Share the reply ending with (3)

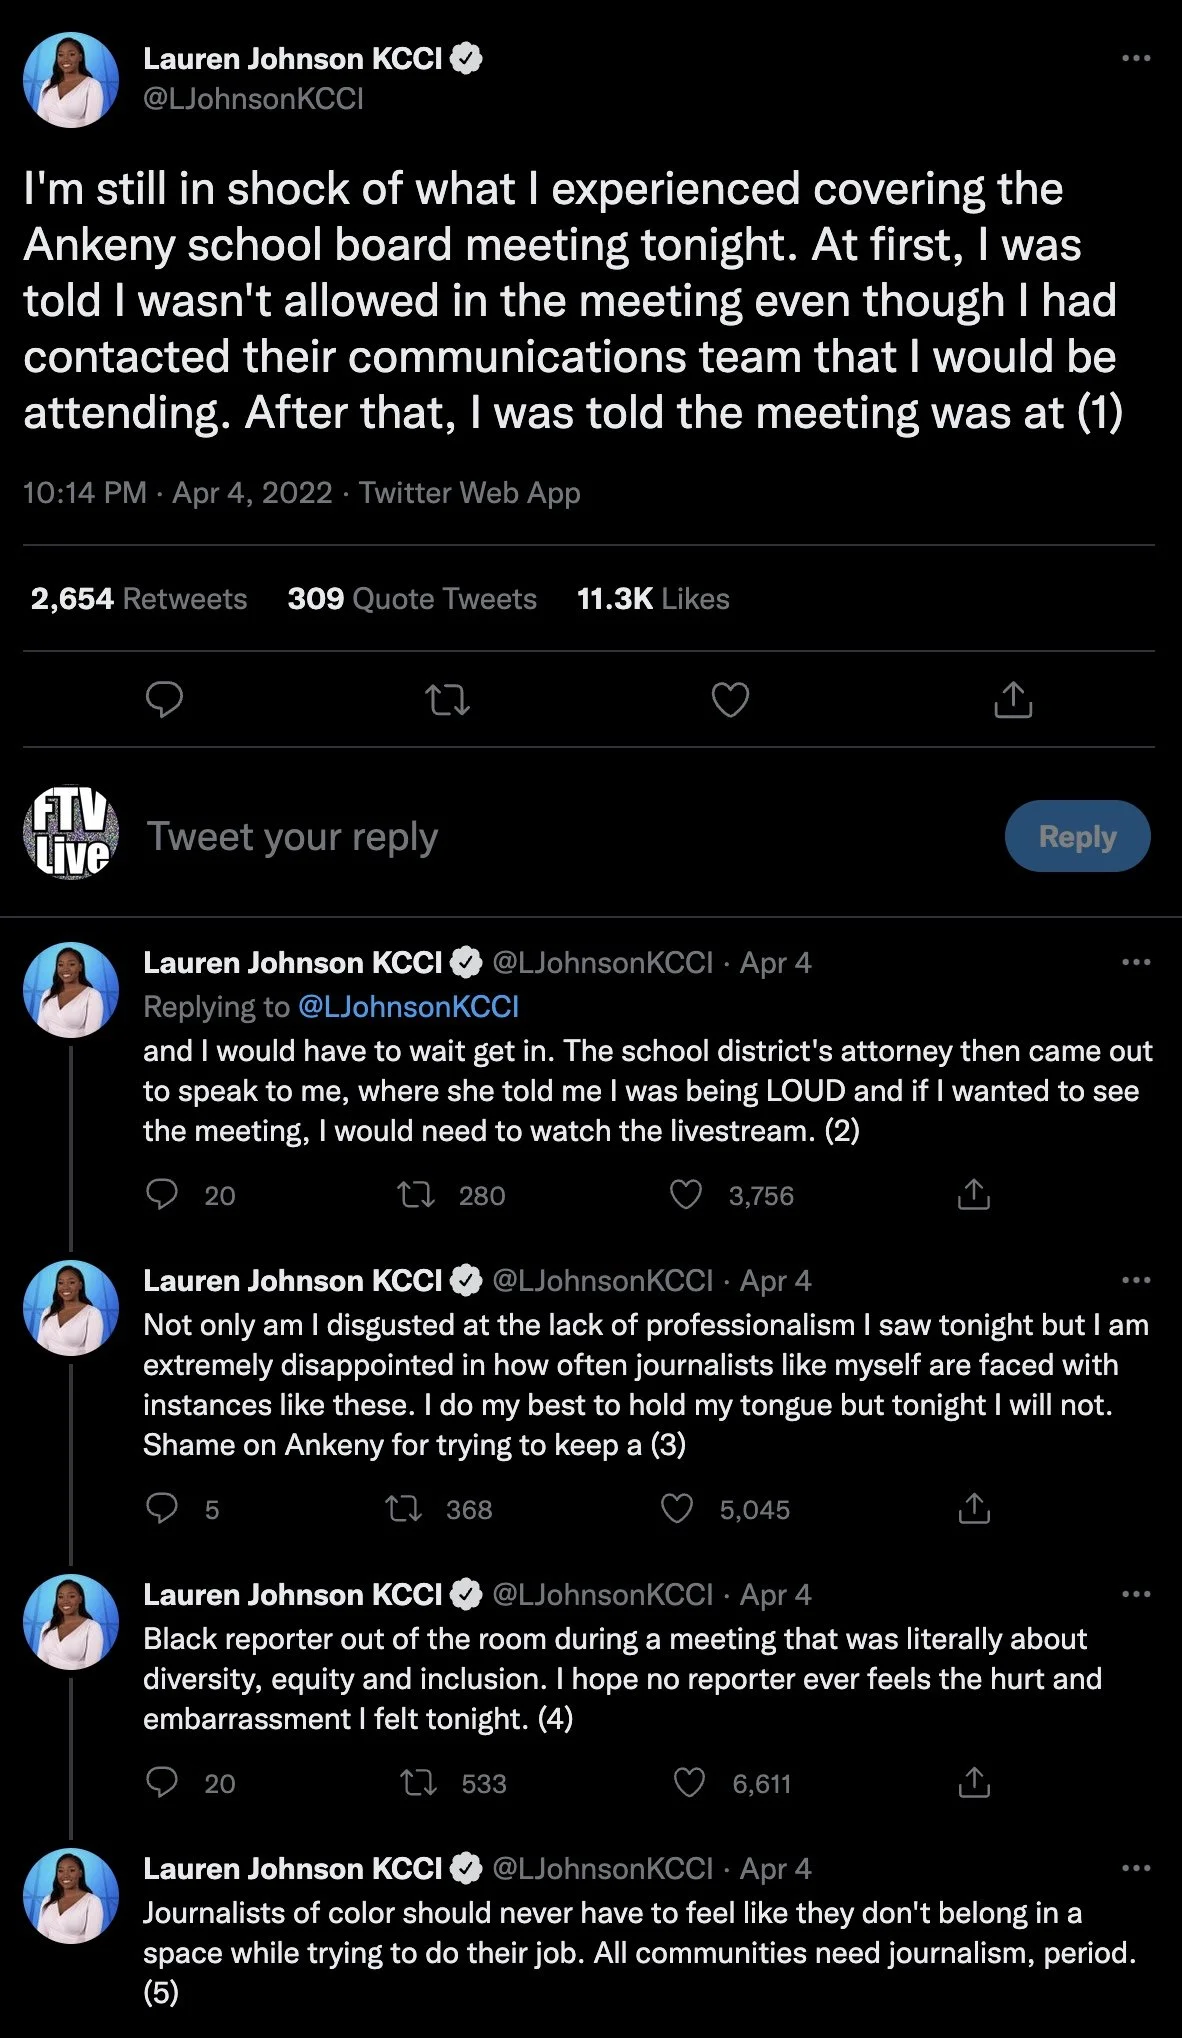tap(974, 1509)
